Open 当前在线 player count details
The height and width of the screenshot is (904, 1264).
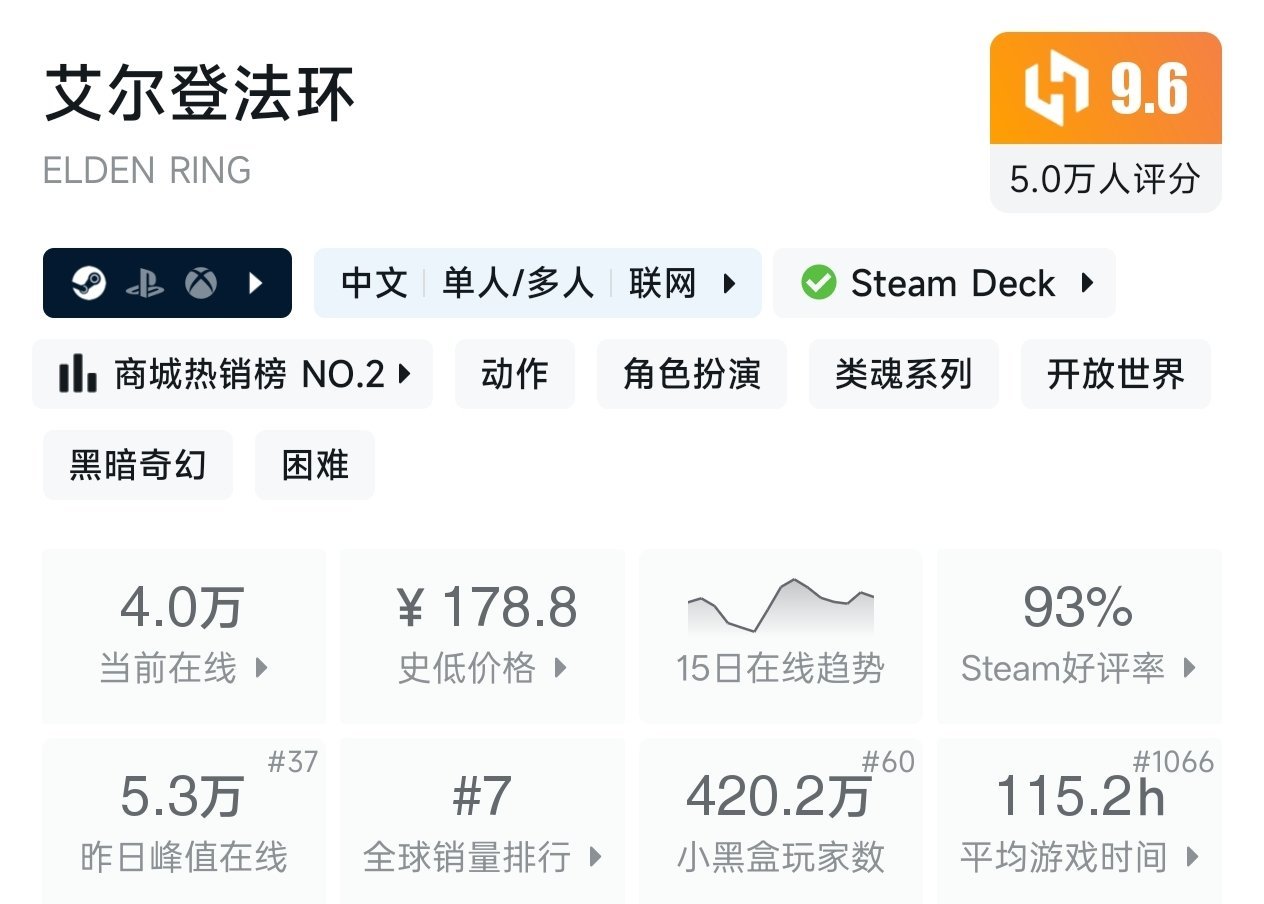[x=184, y=636]
